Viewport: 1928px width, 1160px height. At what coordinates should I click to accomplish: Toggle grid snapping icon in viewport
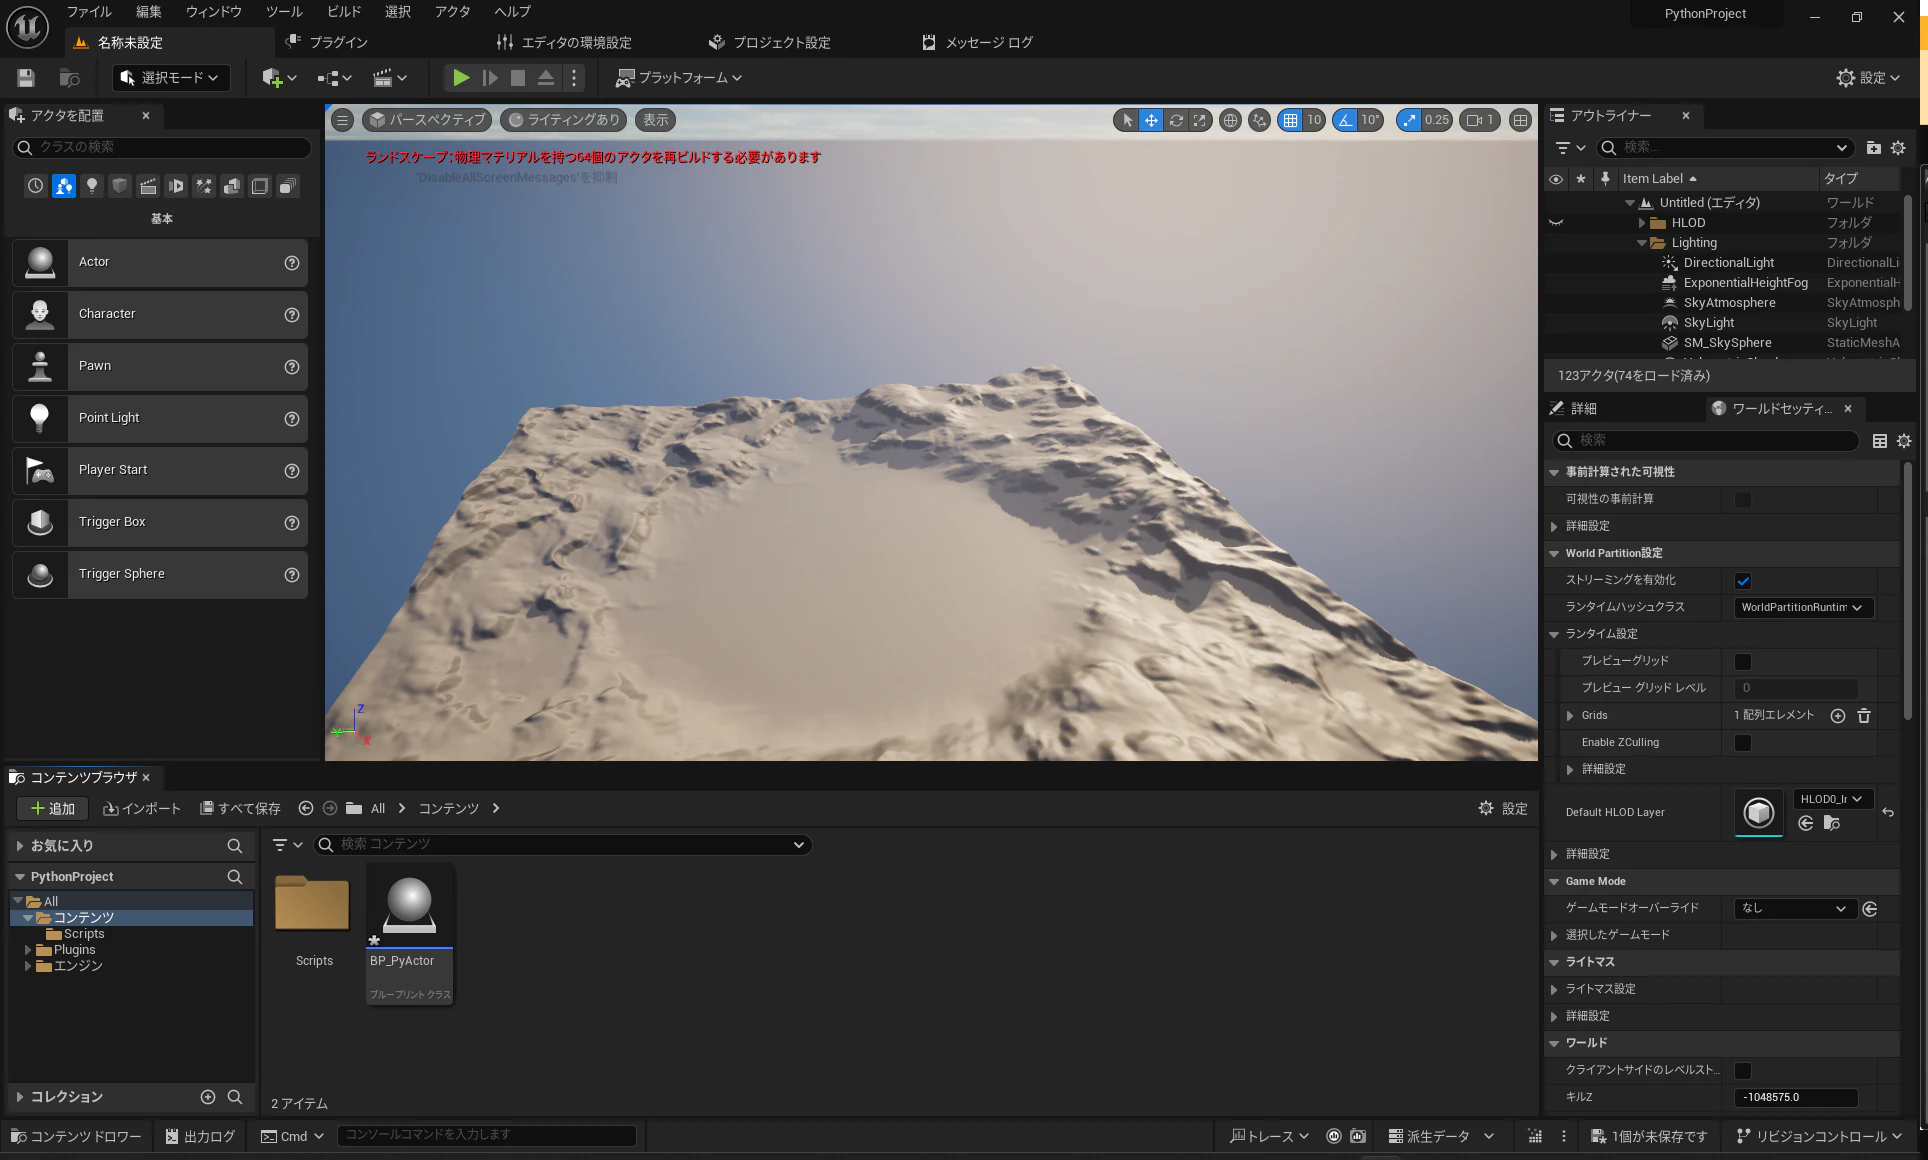pyautogui.click(x=1290, y=120)
